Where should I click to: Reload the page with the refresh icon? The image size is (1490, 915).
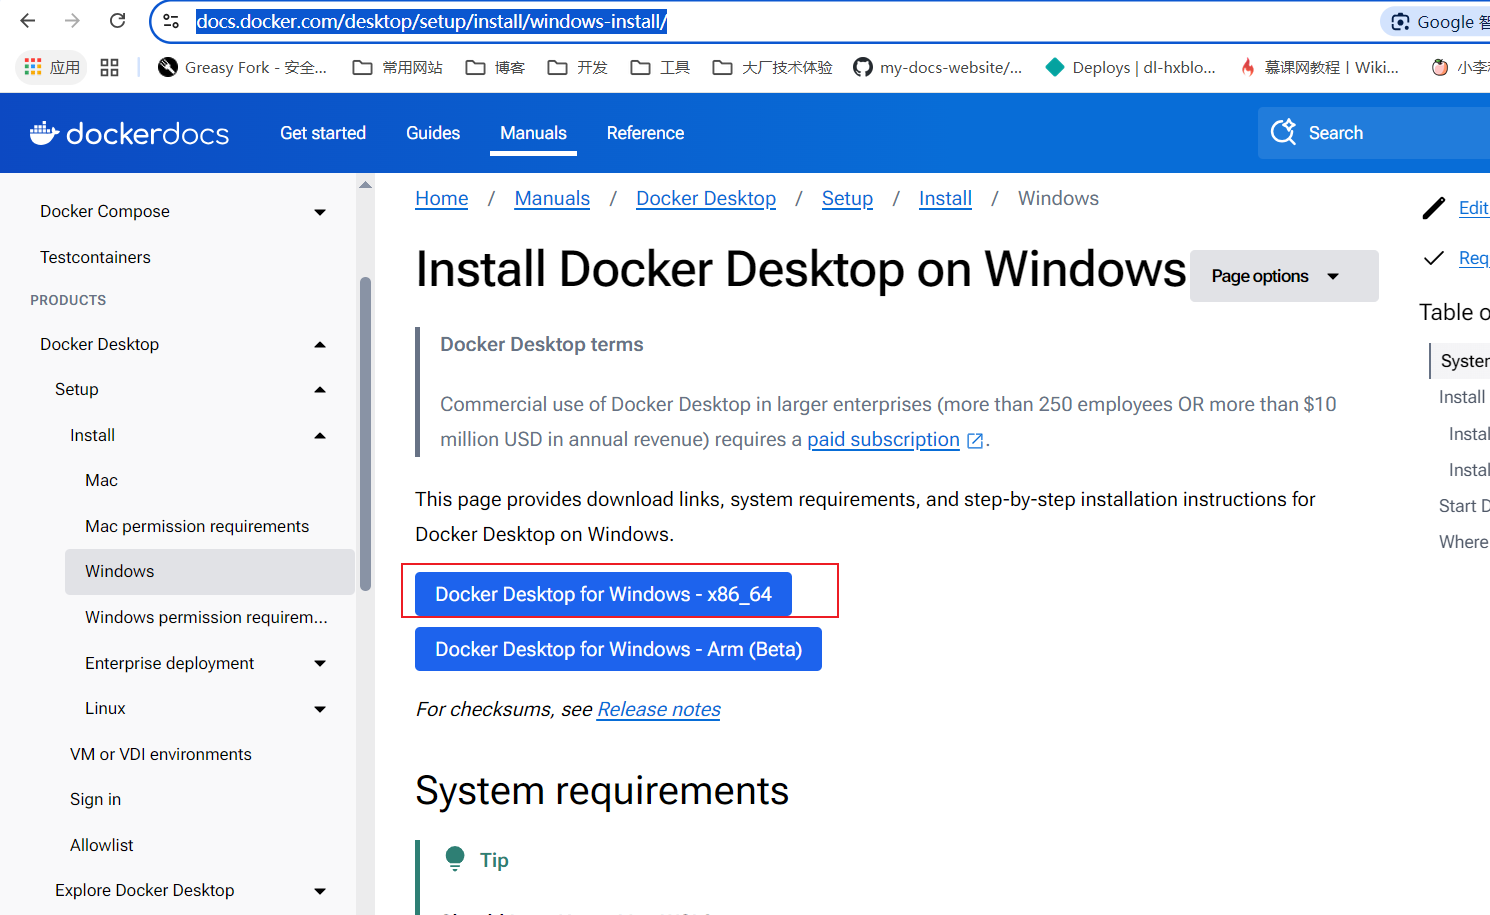click(117, 21)
